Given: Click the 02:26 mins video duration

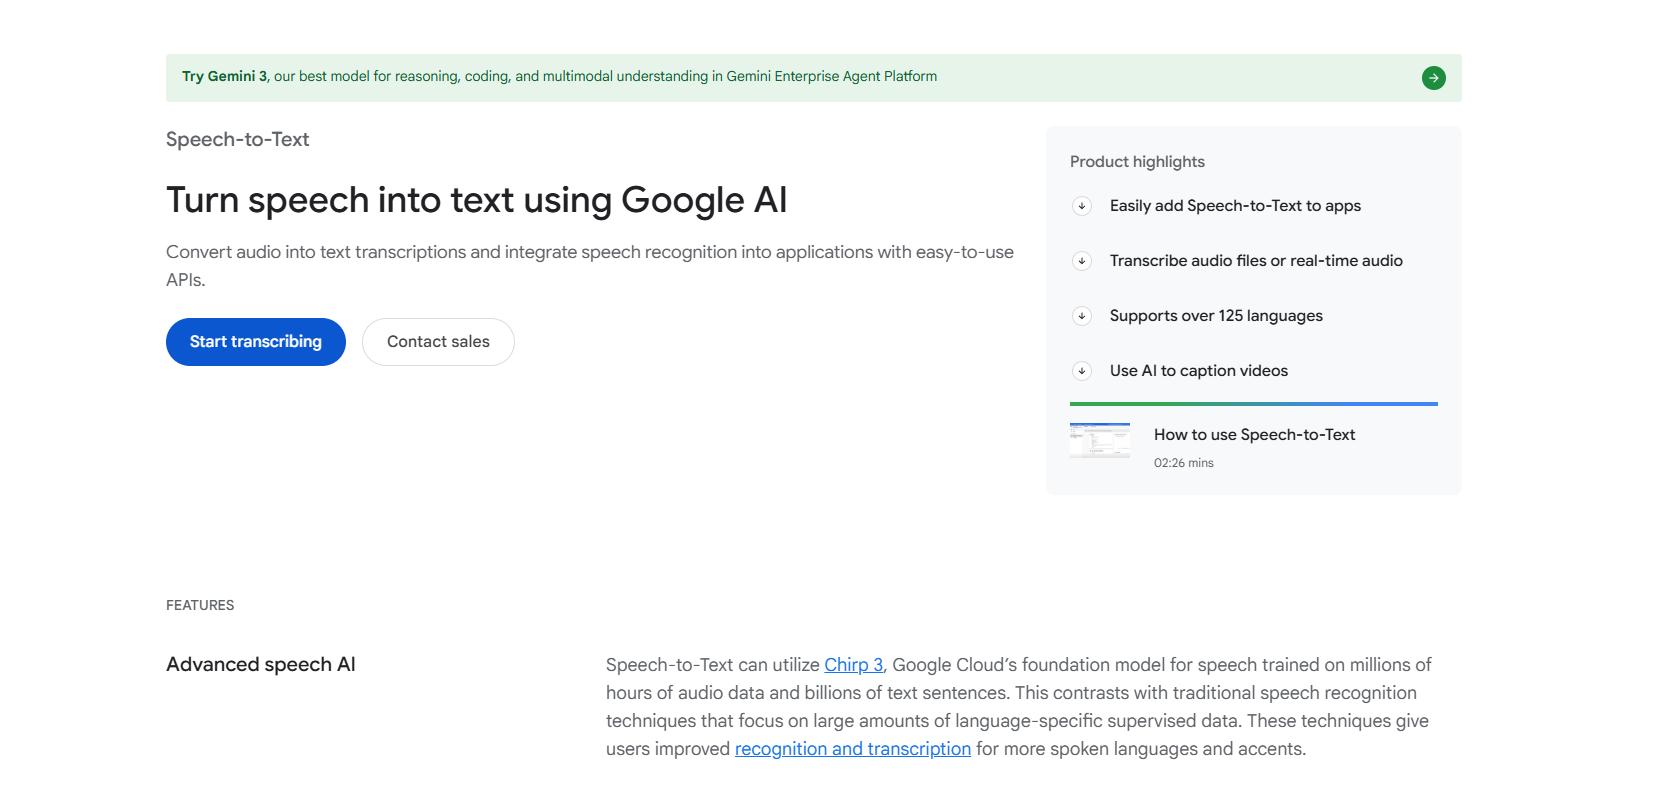Looking at the screenshot, I should 1183,463.
